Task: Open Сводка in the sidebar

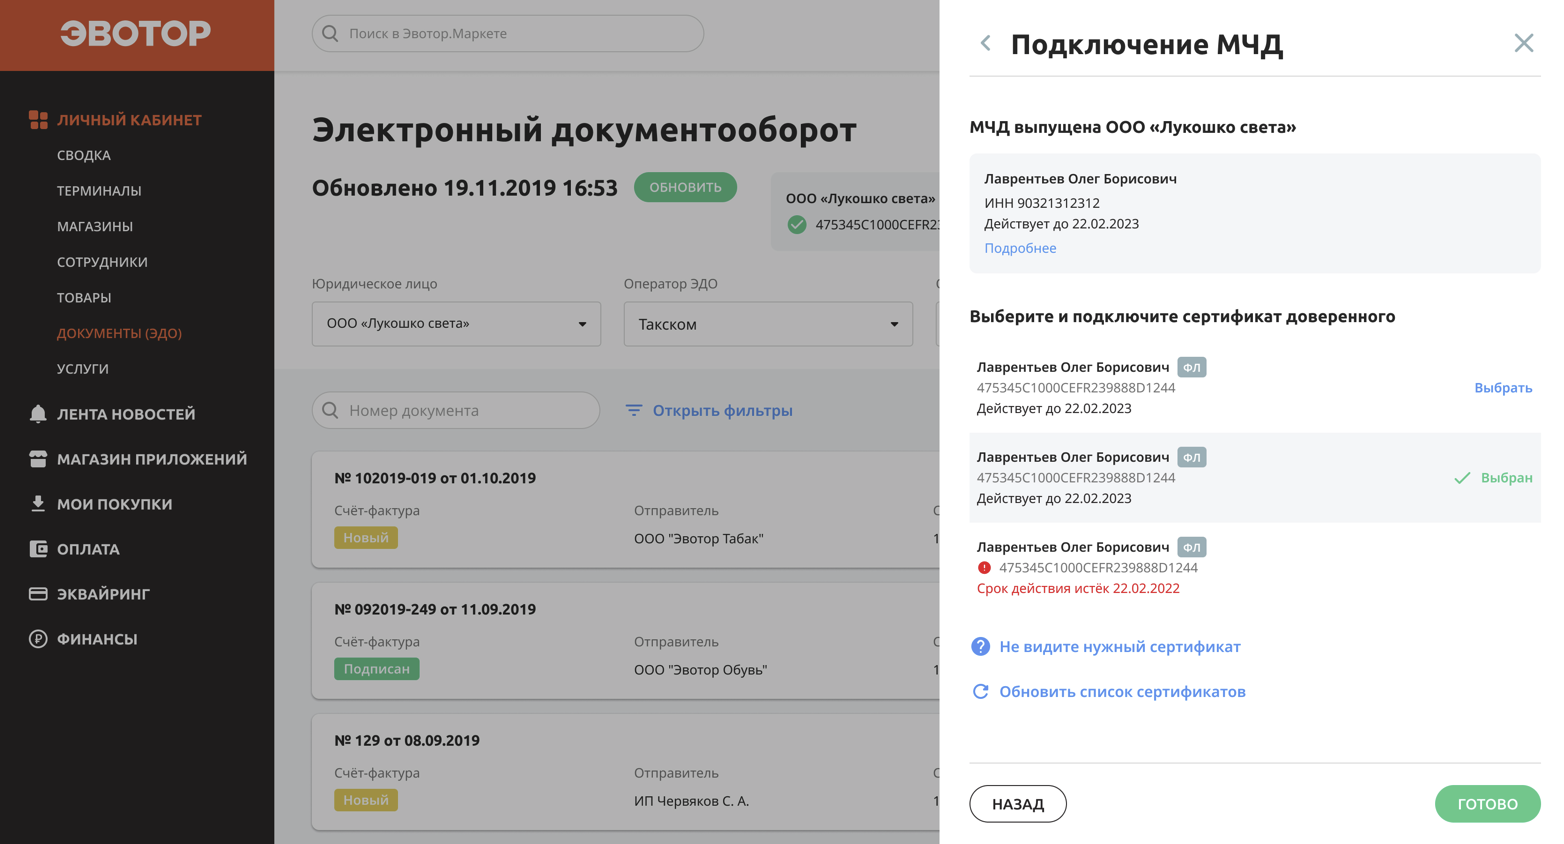Action: click(84, 155)
